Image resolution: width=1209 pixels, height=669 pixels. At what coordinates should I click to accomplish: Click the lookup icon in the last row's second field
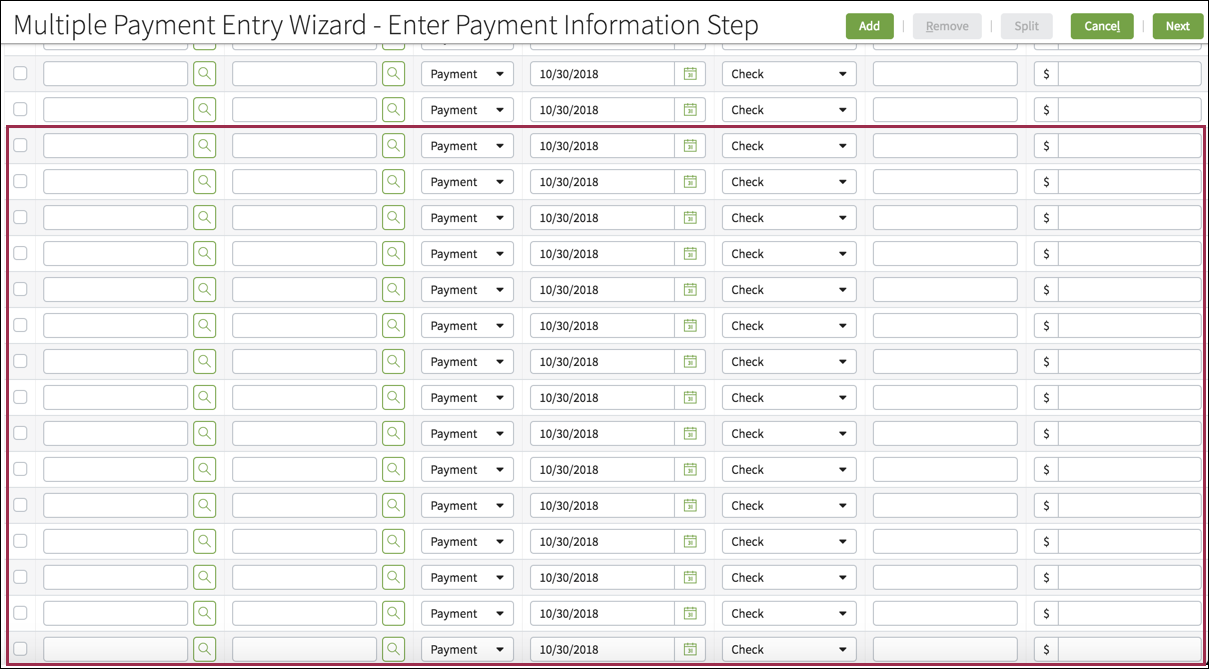[392, 649]
